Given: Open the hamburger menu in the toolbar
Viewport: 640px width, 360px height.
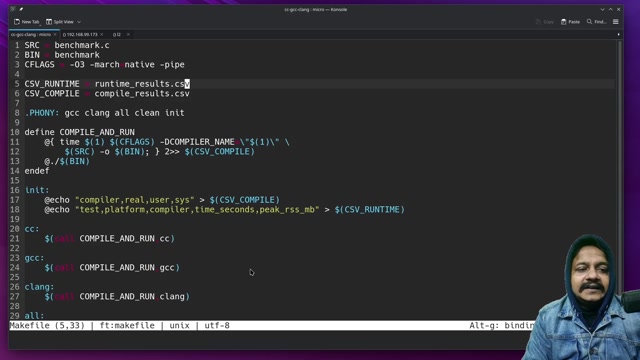Looking at the screenshot, I should (616, 22).
